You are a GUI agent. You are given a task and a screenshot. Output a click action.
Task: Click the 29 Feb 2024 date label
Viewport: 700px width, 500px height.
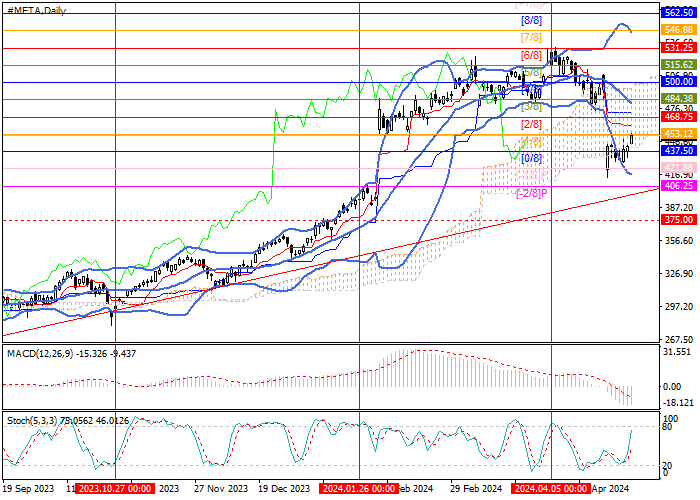point(476,489)
